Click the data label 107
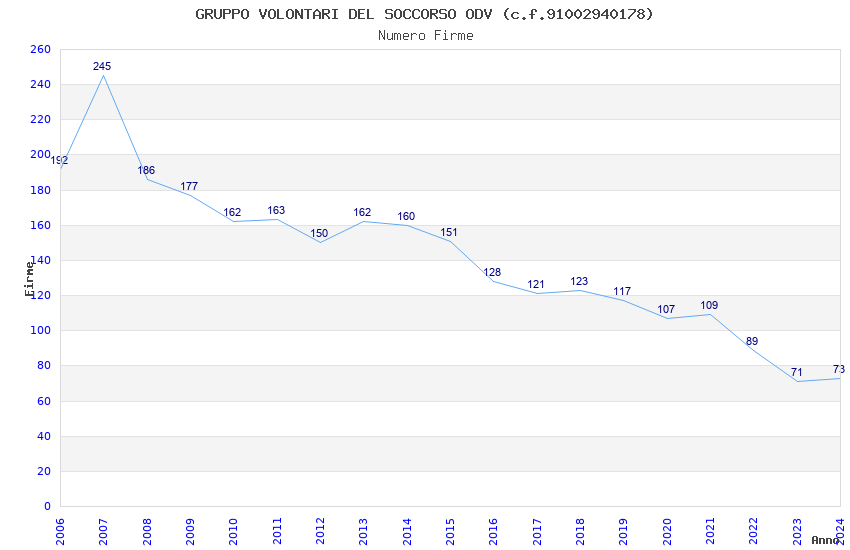Screen dimensions: 850x550 click(x=666, y=309)
